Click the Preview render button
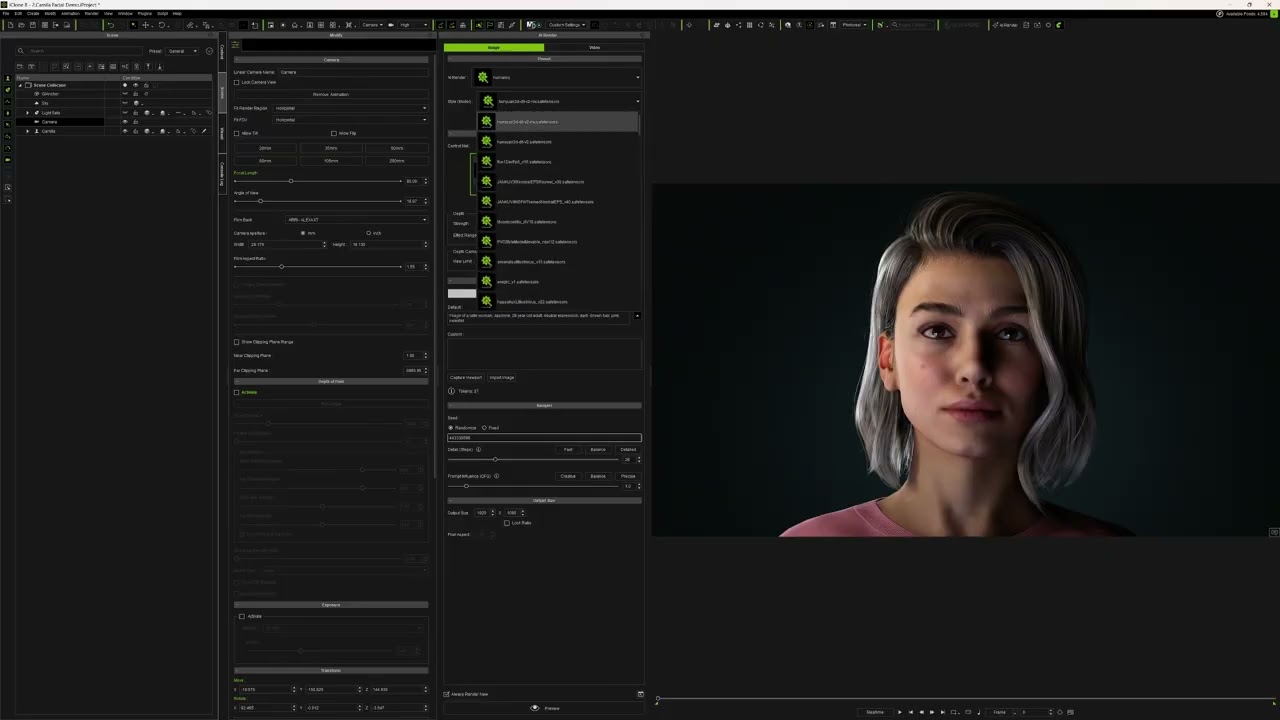Image resolution: width=1280 pixels, height=720 pixels. [x=545, y=708]
